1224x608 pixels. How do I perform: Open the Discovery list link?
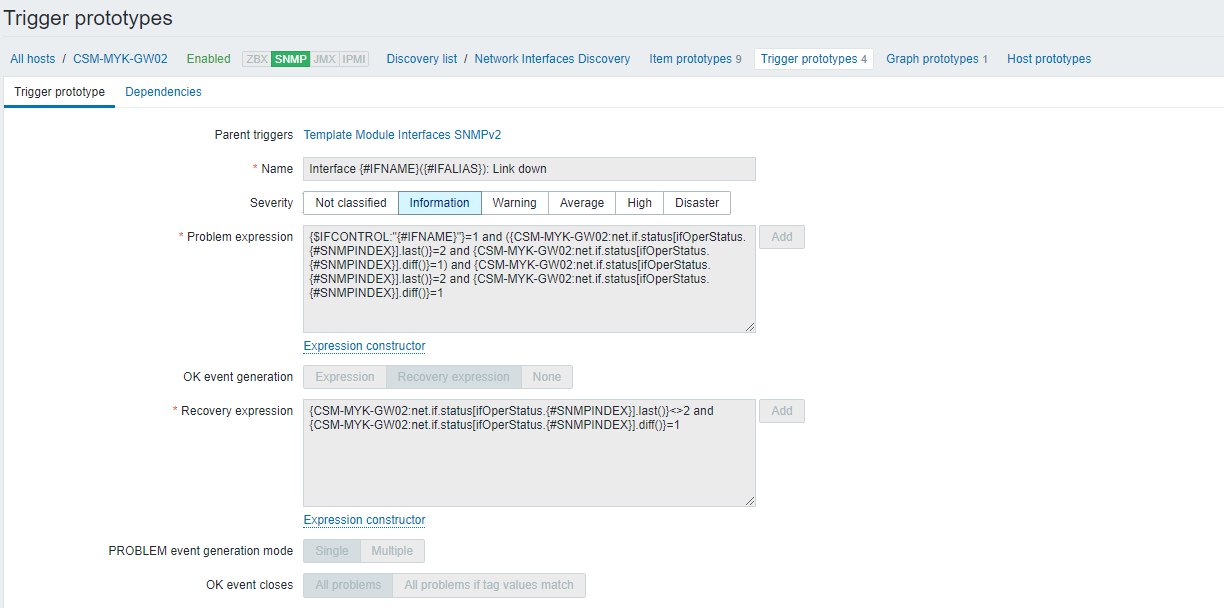point(422,59)
